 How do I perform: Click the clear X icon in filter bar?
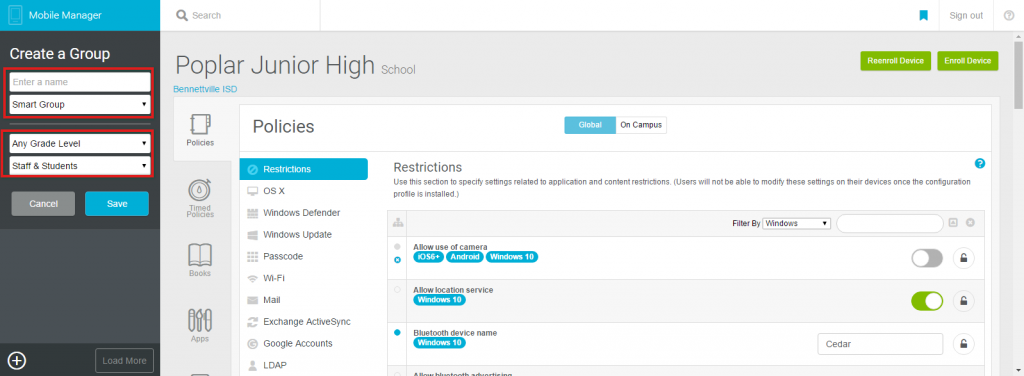click(970, 223)
